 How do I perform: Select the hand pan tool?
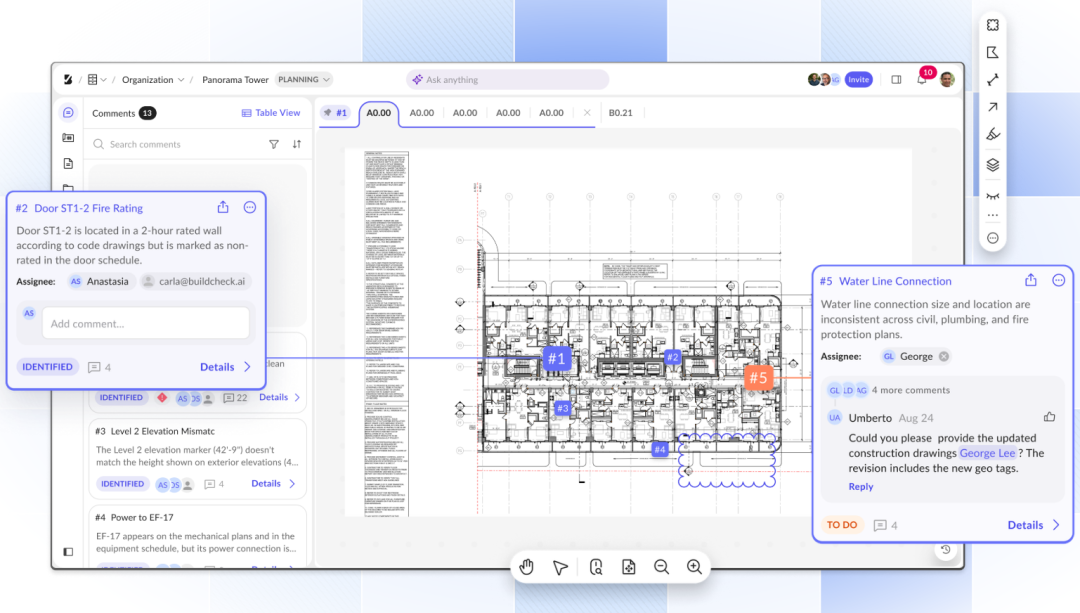point(527,567)
